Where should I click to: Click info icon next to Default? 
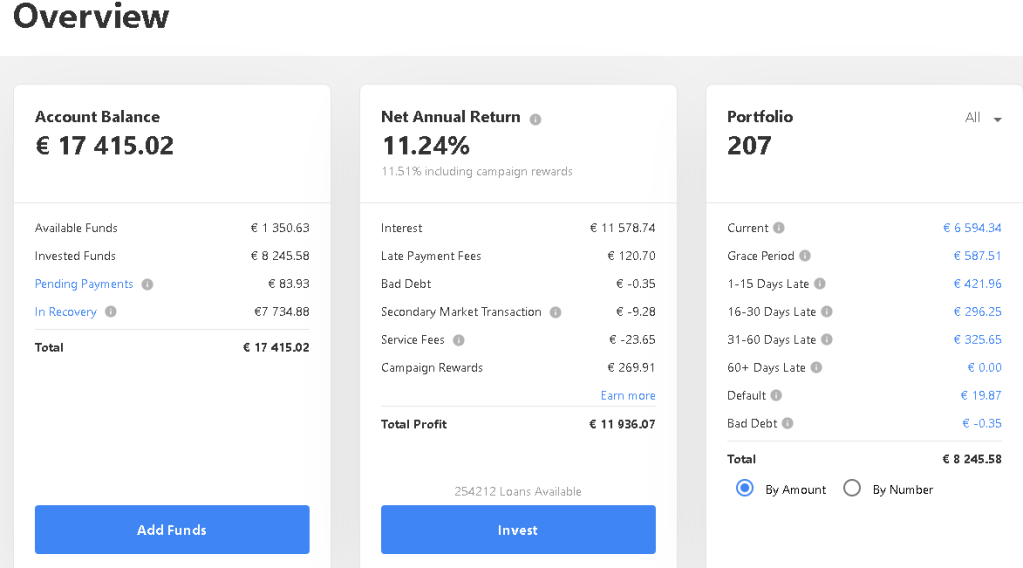click(x=777, y=396)
